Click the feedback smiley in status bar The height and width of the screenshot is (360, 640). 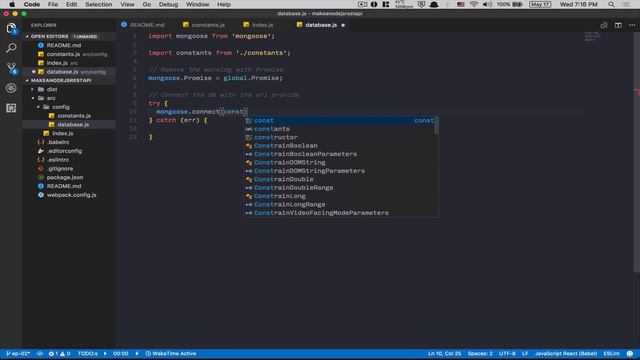coord(630,353)
